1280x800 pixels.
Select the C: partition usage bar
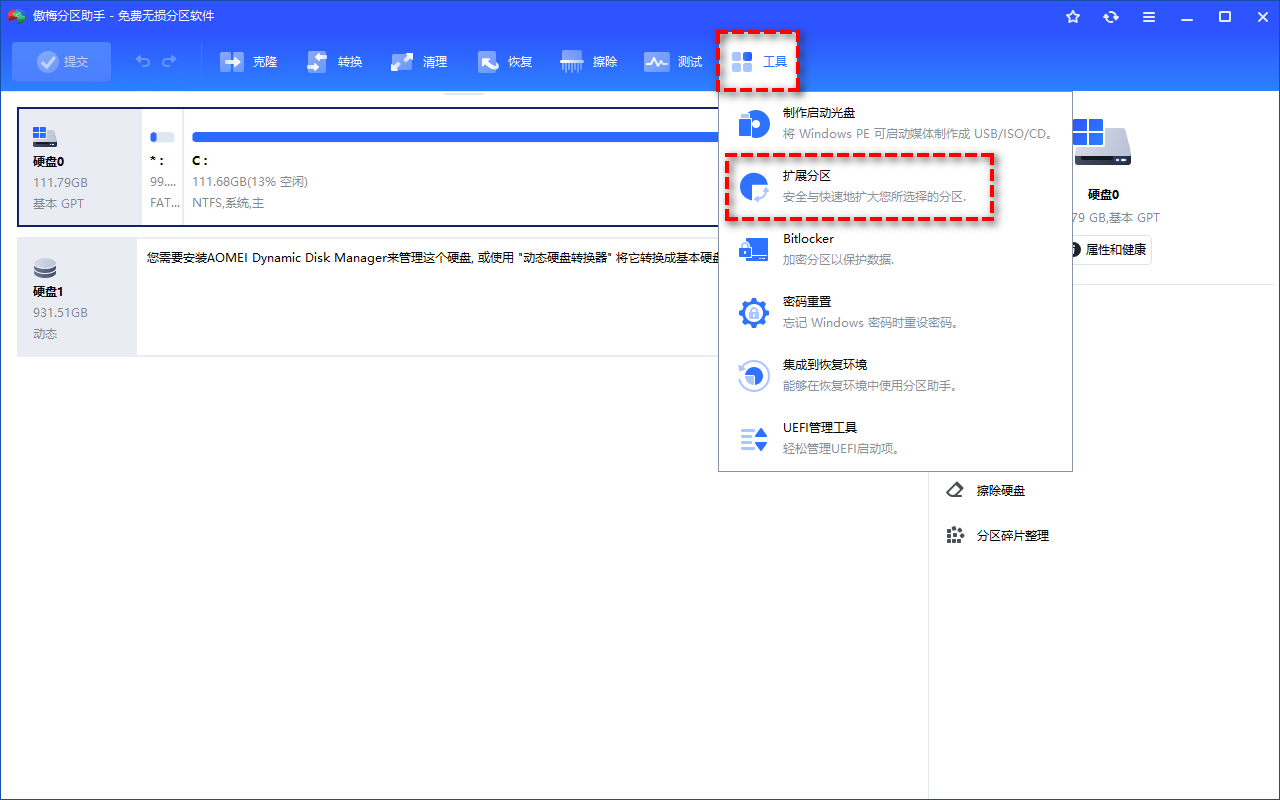click(x=450, y=137)
